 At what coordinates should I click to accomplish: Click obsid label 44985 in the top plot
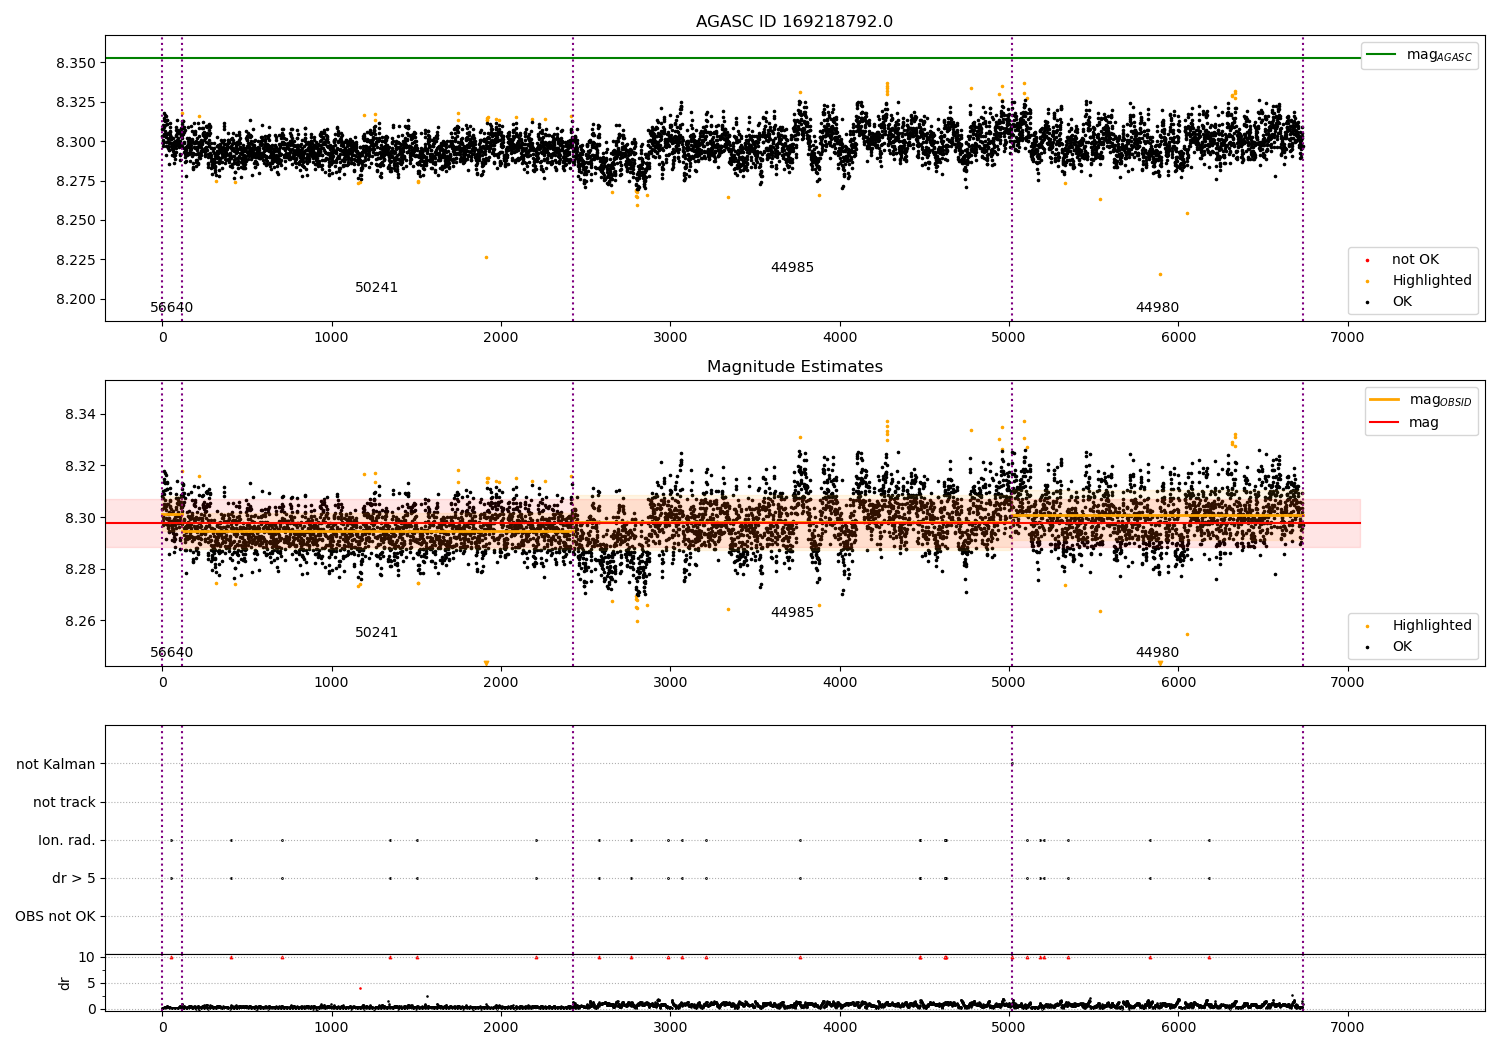(x=792, y=268)
